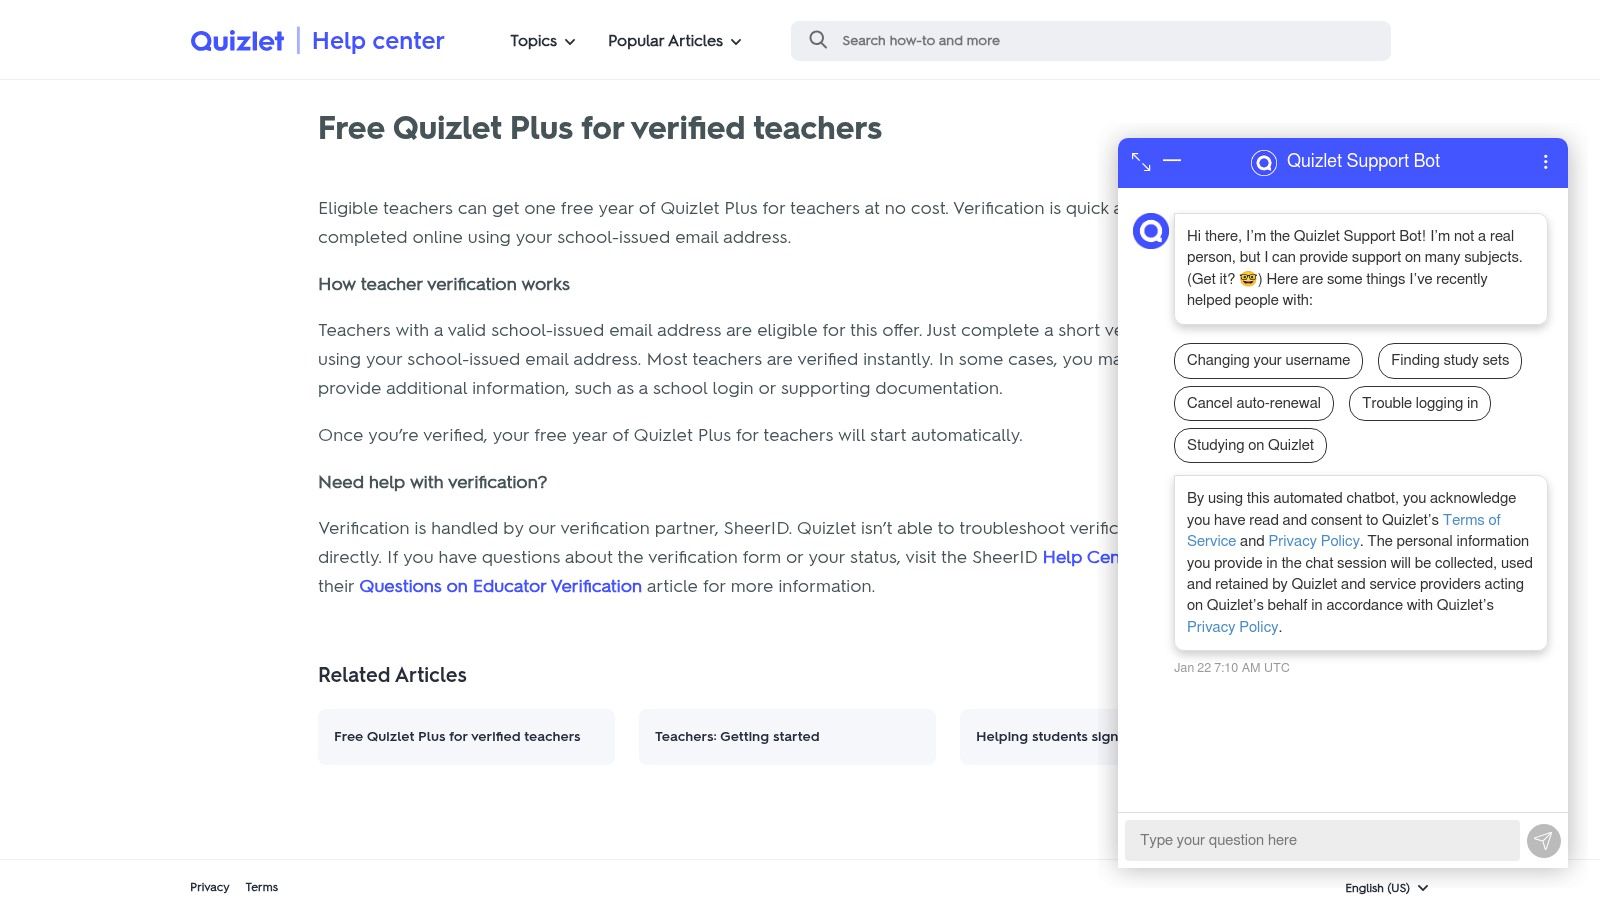Open the Topics dropdown
The height and width of the screenshot is (900, 1600).
[x=540, y=41]
